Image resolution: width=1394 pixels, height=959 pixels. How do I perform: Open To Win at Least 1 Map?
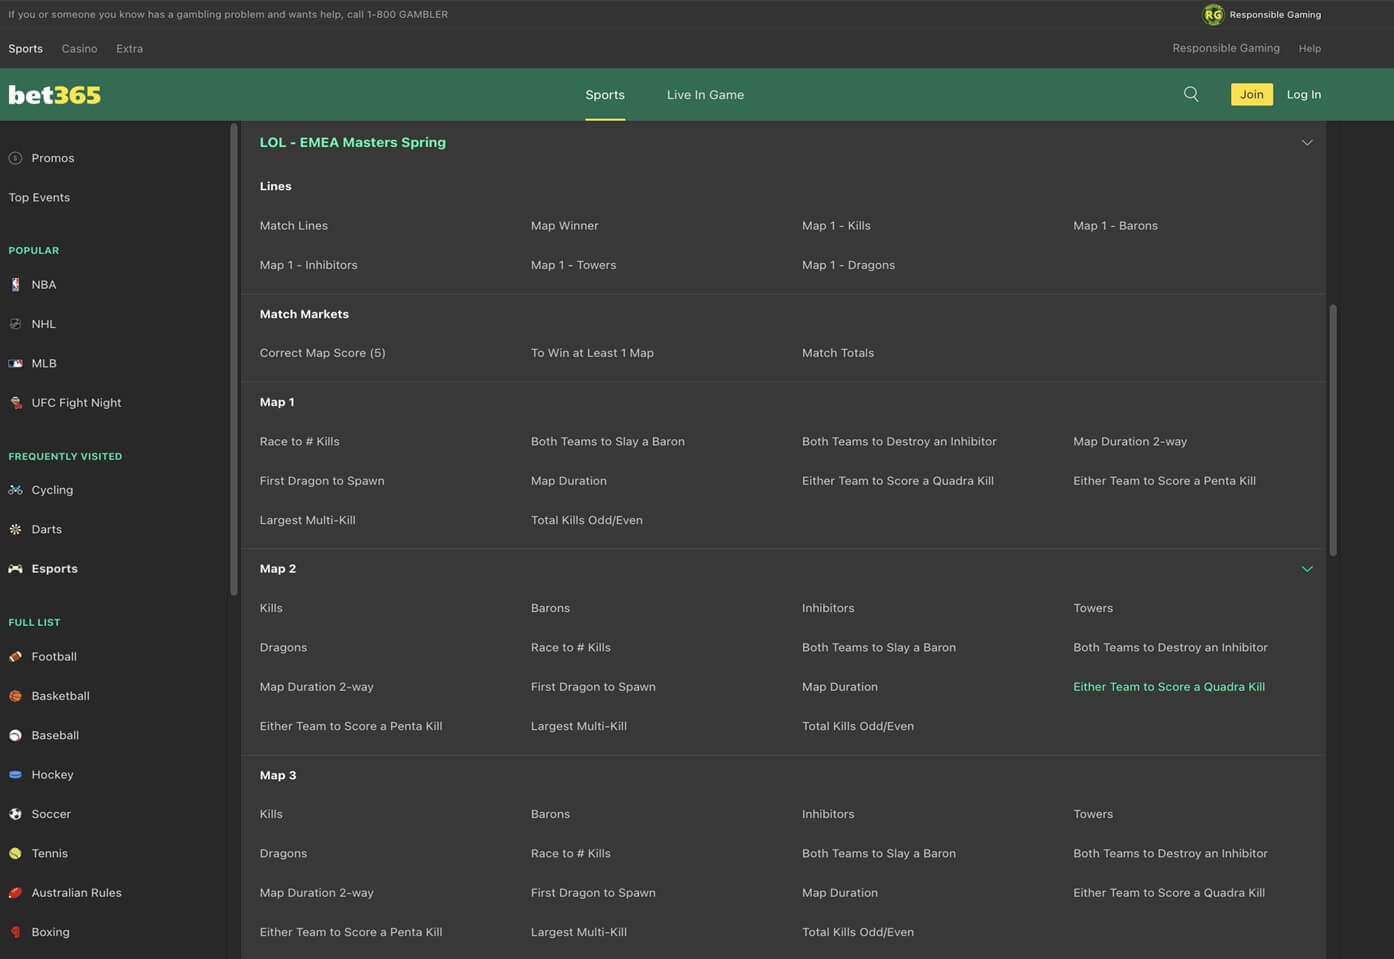pos(592,353)
